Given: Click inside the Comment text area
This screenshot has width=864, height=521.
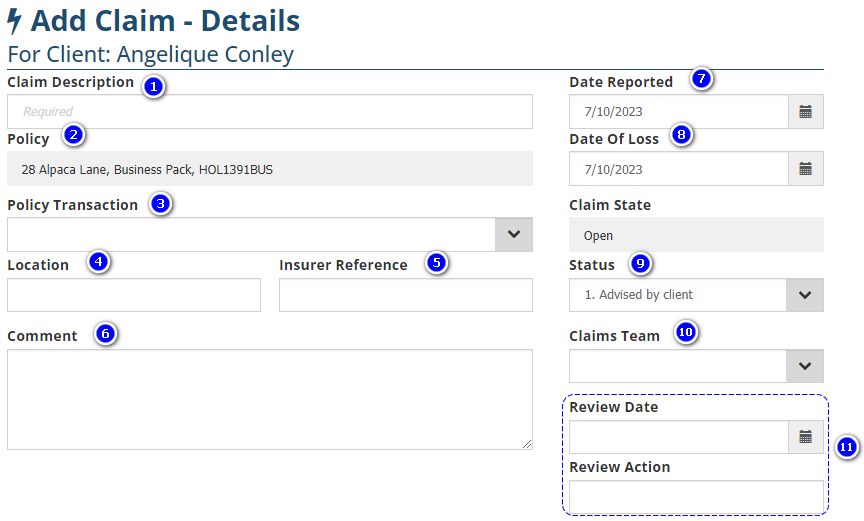Looking at the screenshot, I should (x=269, y=399).
